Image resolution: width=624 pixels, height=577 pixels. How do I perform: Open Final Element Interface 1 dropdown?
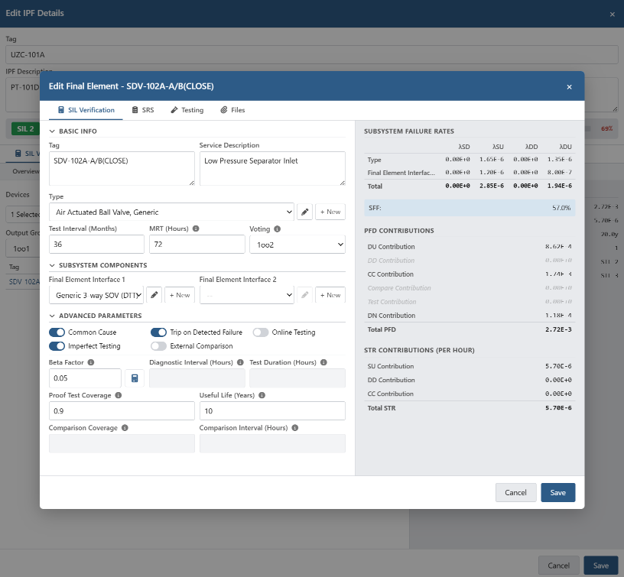click(96, 295)
